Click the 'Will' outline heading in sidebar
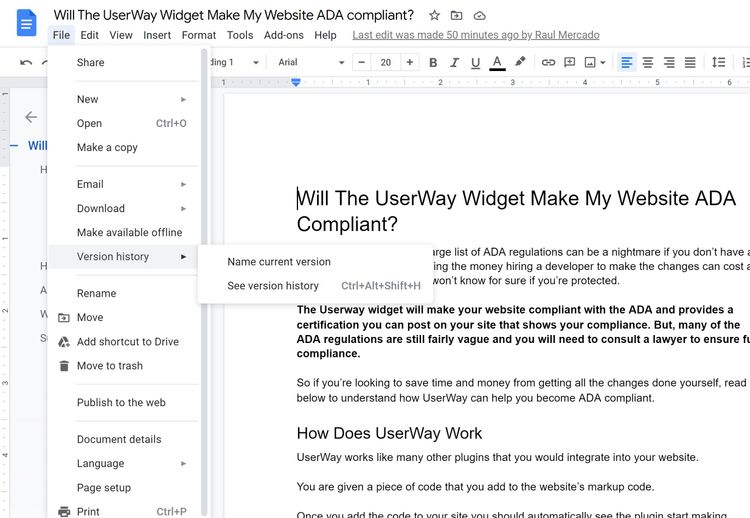Viewport: 750px width, 518px height. (x=37, y=145)
